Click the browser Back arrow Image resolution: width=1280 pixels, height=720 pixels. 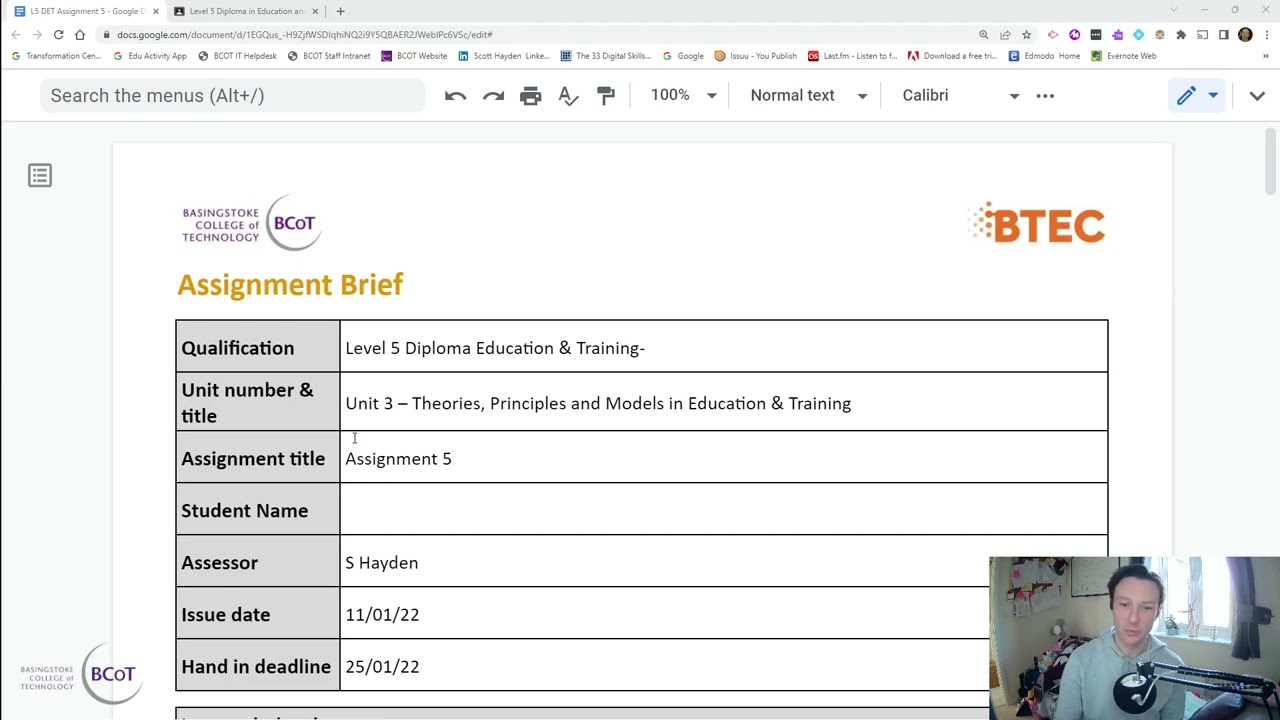16,34
